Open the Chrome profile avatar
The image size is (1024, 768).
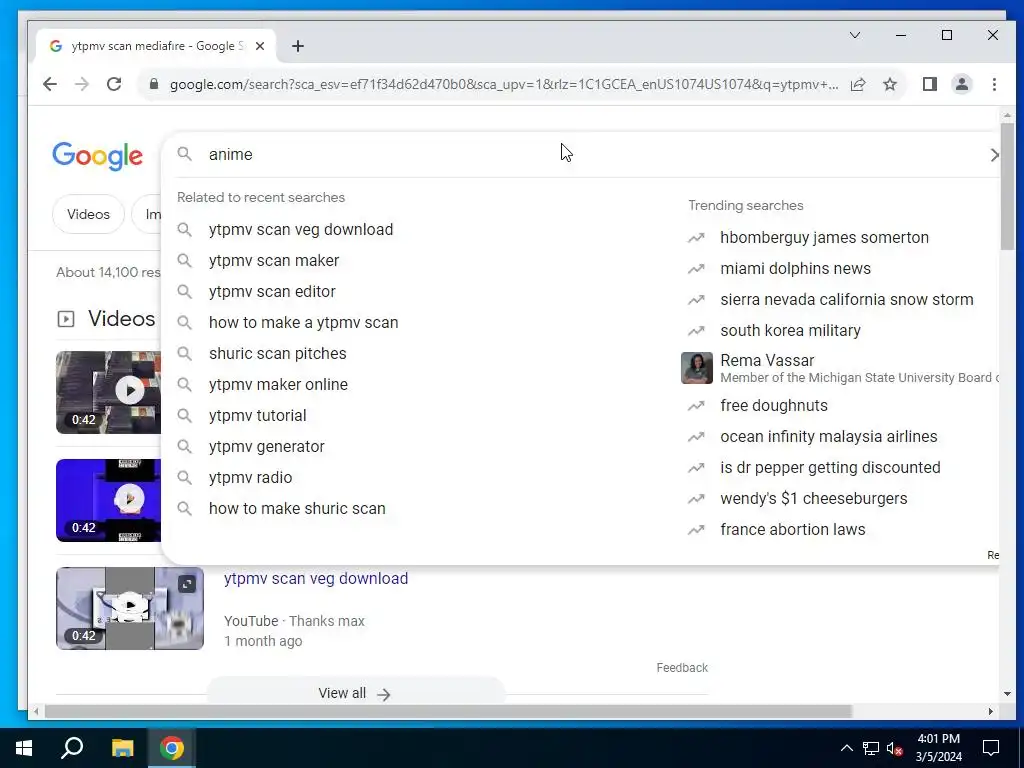pos(962,84)
